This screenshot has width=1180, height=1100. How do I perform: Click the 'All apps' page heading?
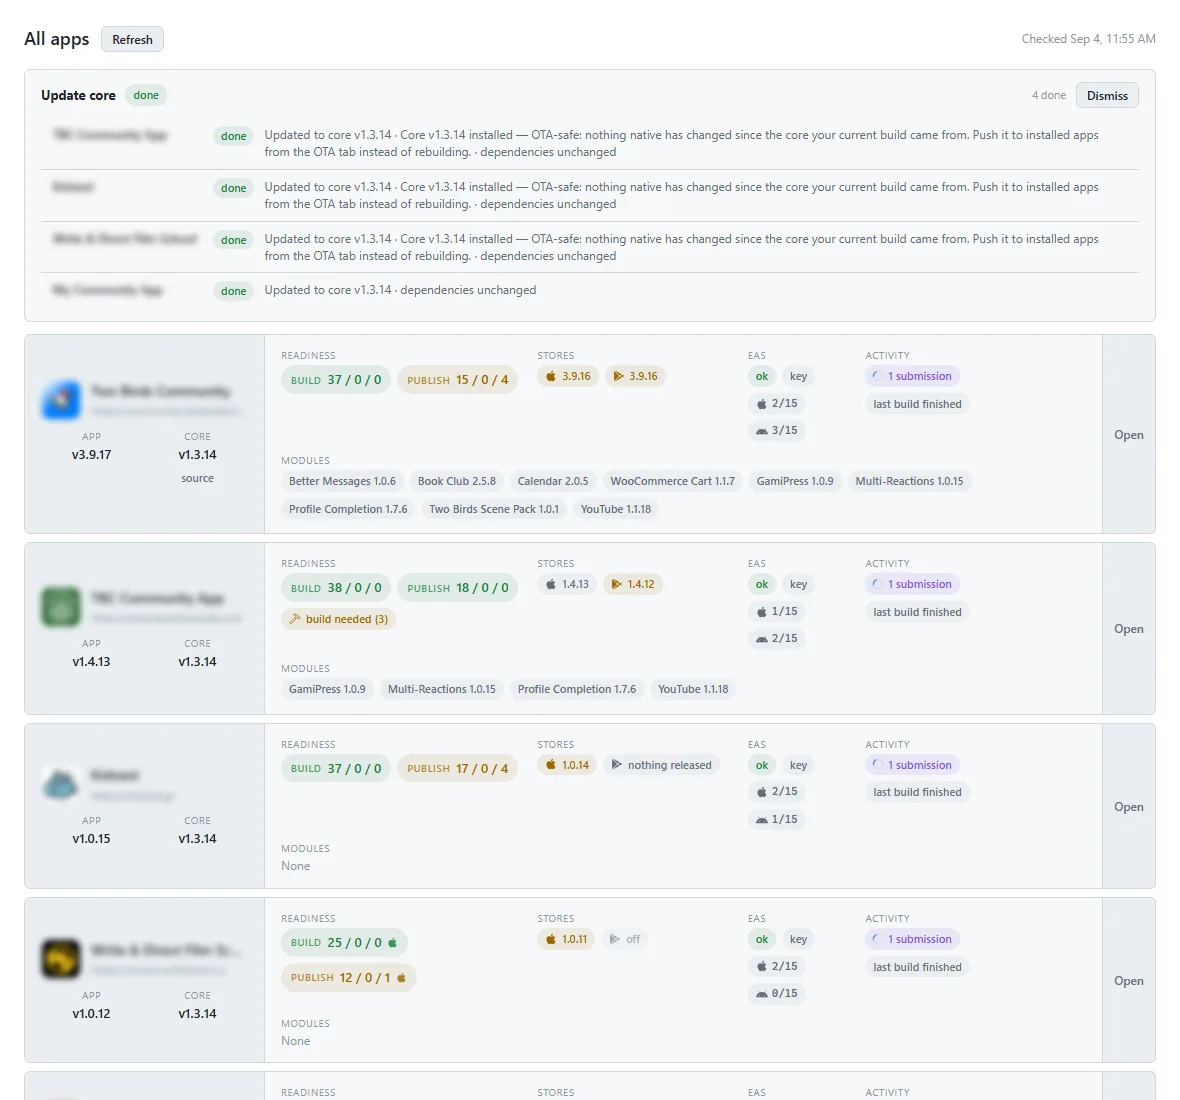pyautogui.click(x=56, y=39)
